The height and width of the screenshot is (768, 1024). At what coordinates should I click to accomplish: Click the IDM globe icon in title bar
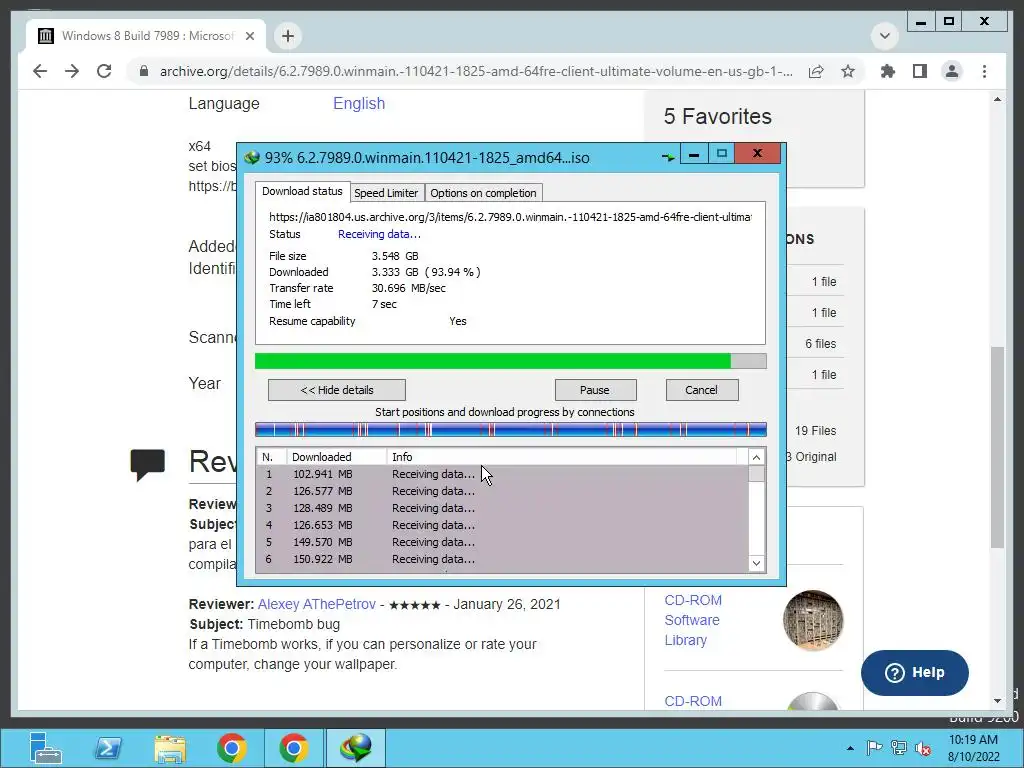252,157
